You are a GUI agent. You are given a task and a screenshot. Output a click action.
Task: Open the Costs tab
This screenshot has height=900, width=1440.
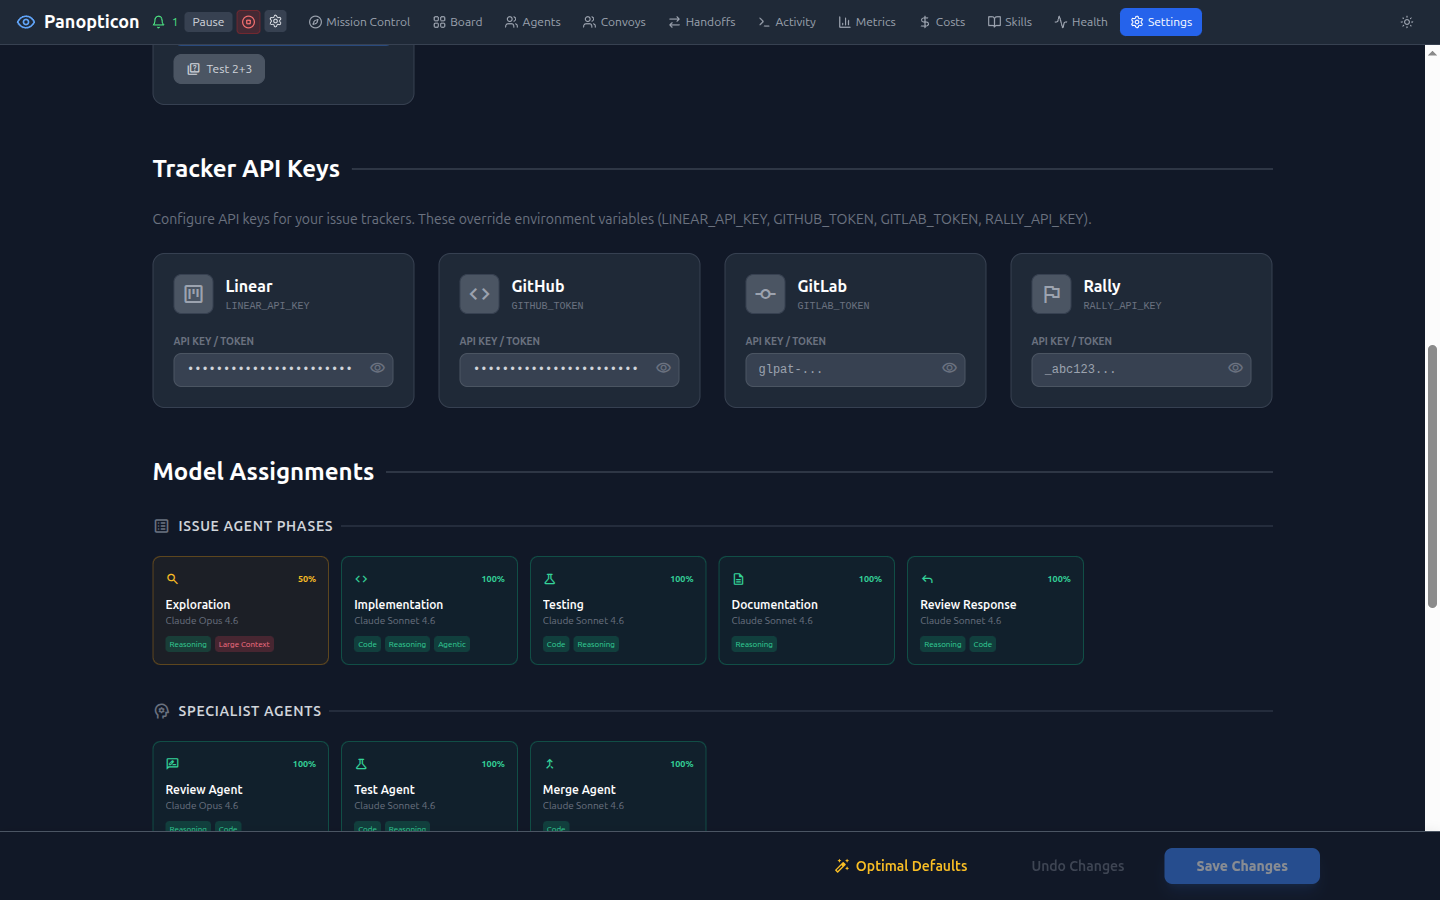pos(942,22)
